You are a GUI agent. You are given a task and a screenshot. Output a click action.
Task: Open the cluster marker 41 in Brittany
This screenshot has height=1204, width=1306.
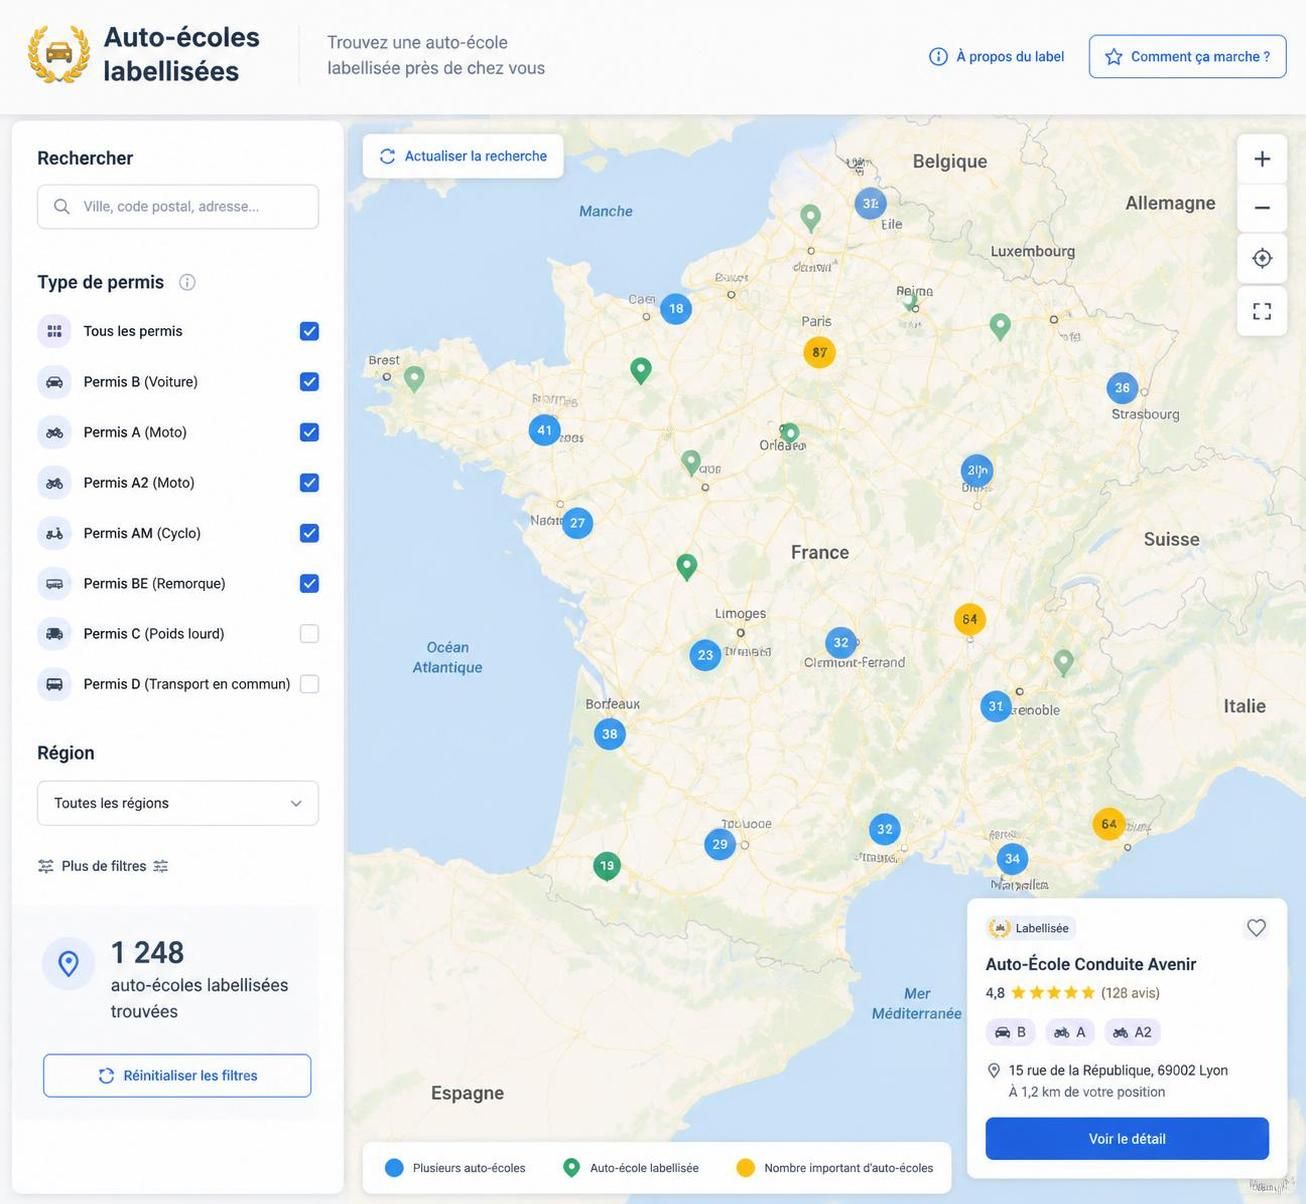544,430
